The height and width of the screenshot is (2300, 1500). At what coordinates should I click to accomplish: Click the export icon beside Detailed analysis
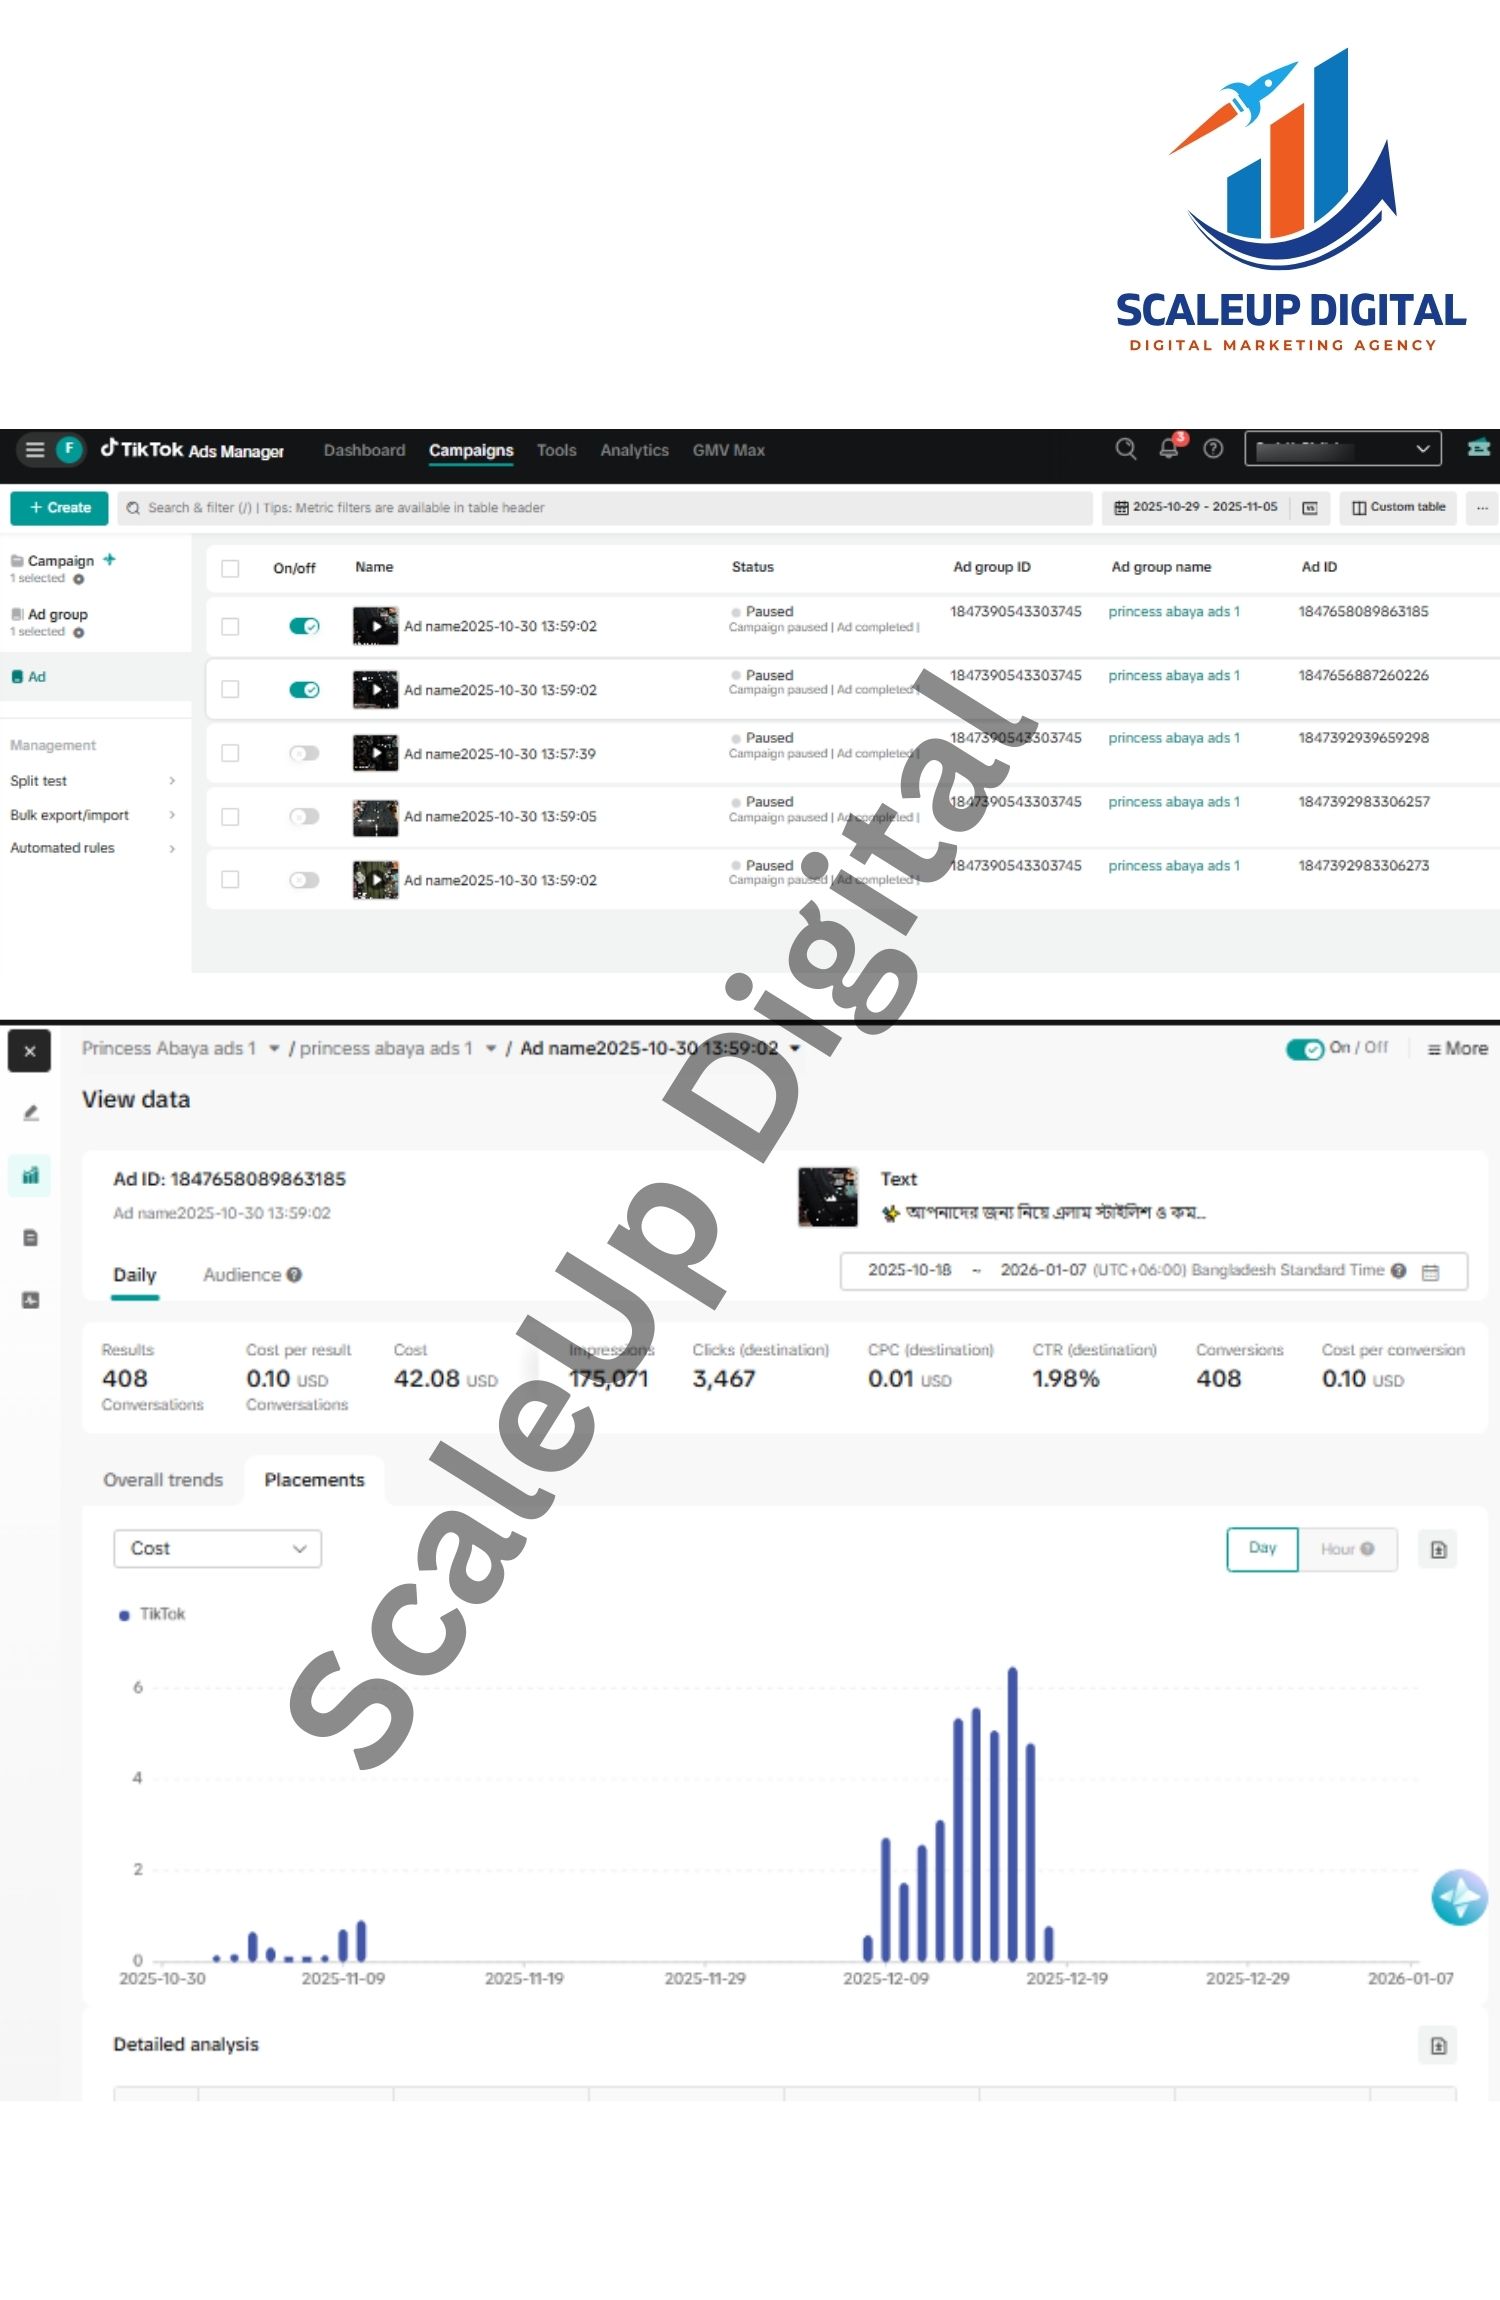click(1438, 2045)
